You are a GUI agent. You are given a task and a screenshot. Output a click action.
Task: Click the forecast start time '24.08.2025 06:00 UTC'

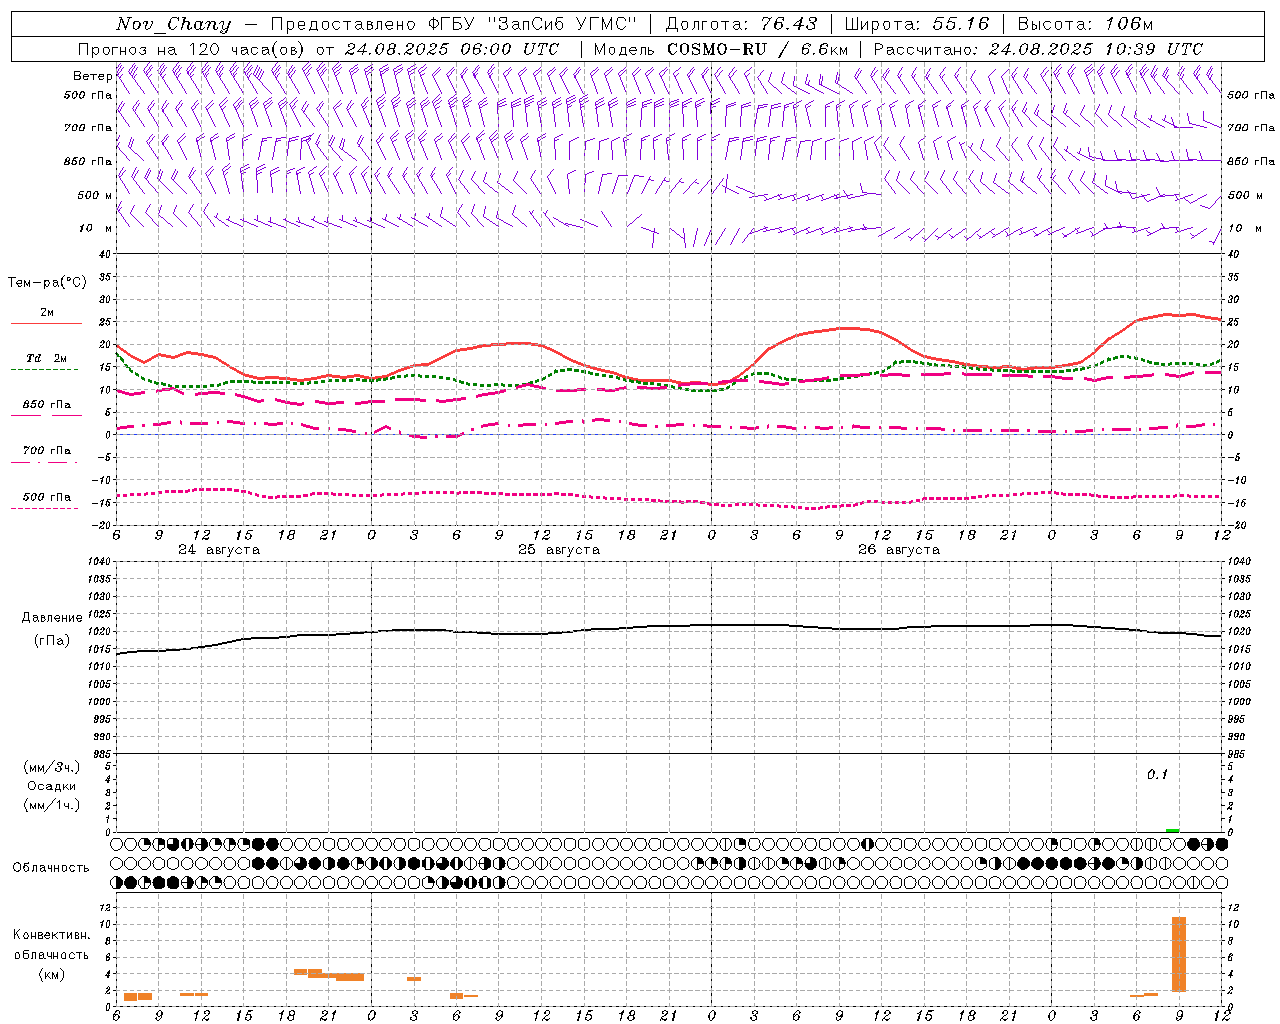tap(452, 49)
